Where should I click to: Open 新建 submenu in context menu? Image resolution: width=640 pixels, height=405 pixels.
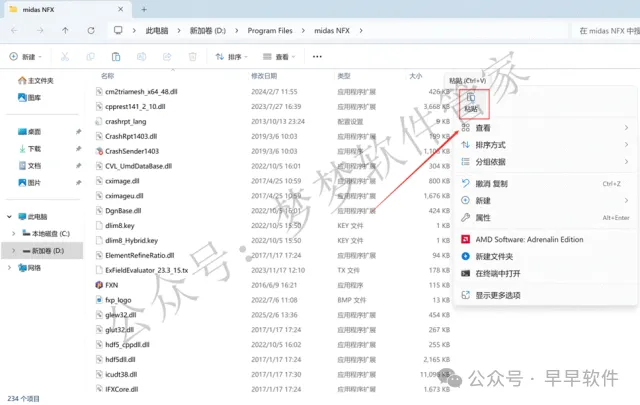[545, 200]
